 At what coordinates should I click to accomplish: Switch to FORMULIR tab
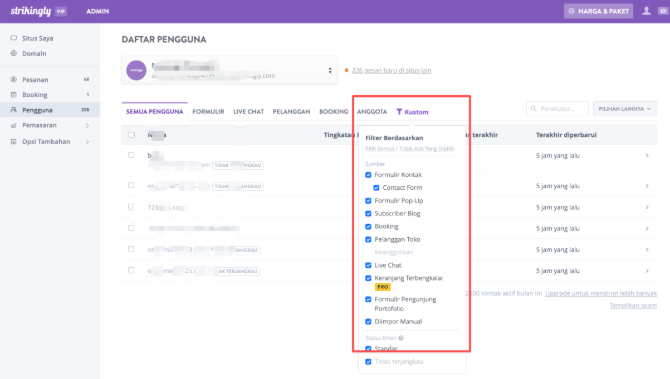point(208,112)
